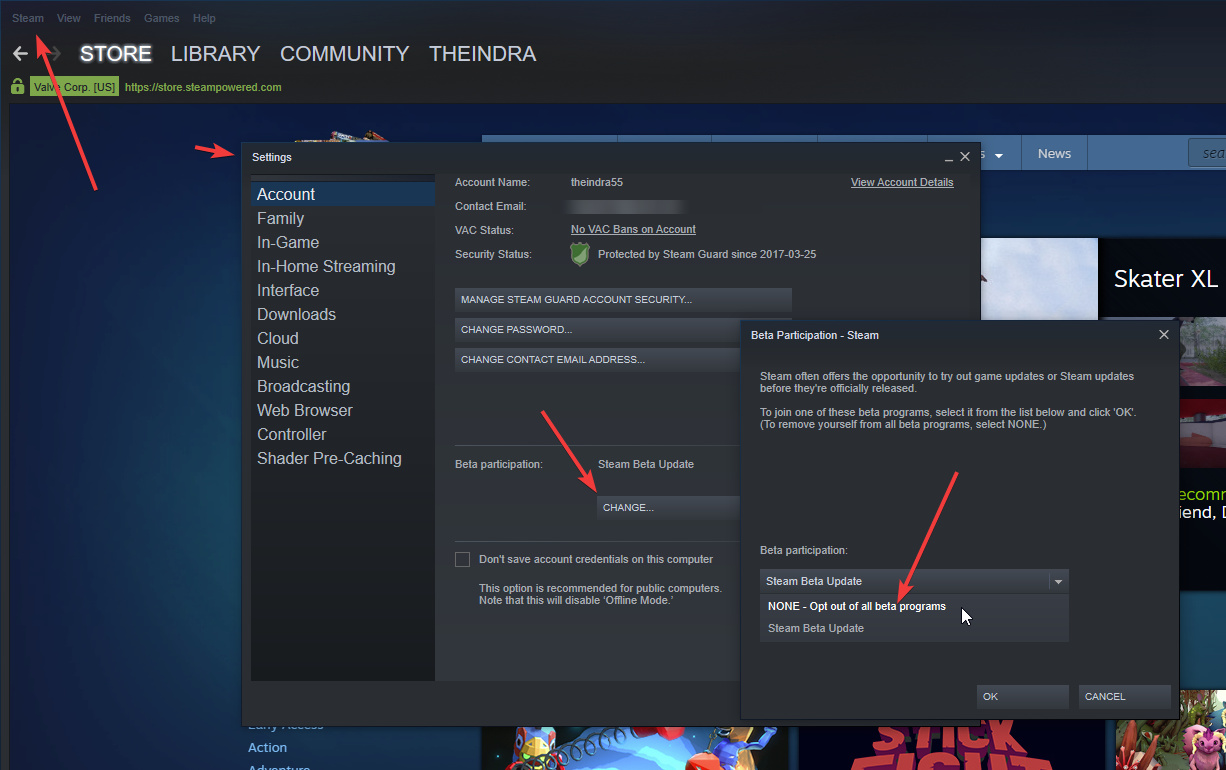The image size is (1226, 770).
Task: Open the Help menu
Action: (204, 18)
